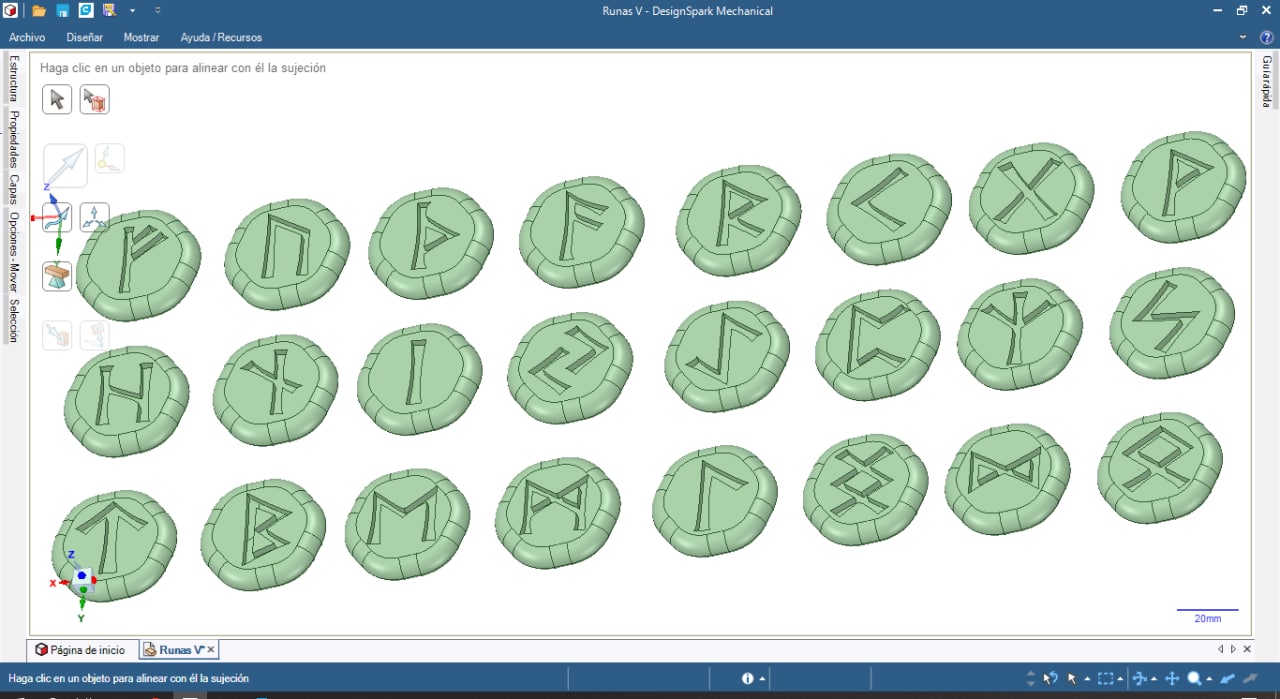
Task: Select the Zoom tool in the status bar
Action: [1193, 678]
